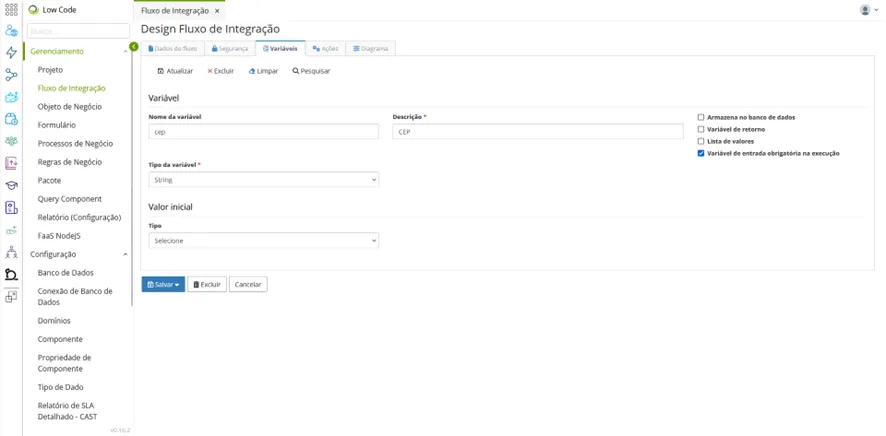The height and width of the screenshot is (436, 886).
Task: Click the user with globe sidebar icon
Action: pos(11,31)
